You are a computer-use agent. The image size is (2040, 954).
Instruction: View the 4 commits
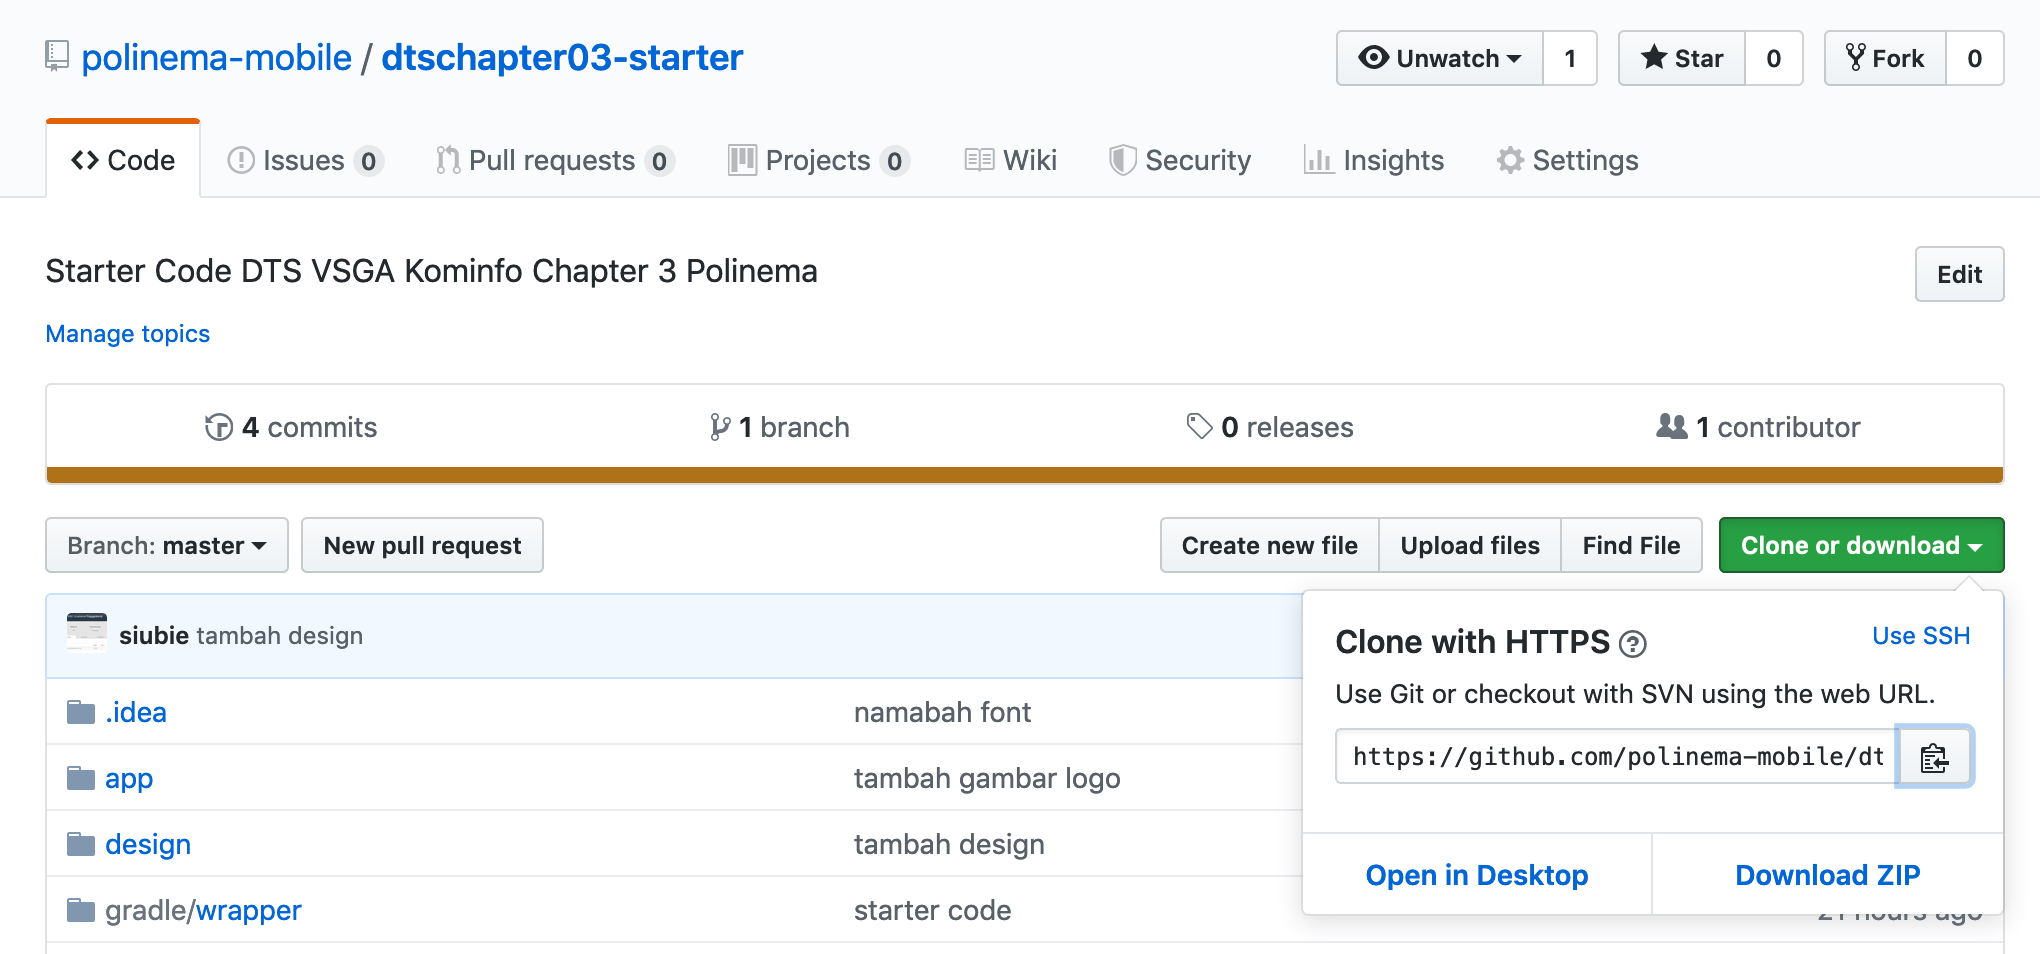pyautogui.click(x=291, y=427)
